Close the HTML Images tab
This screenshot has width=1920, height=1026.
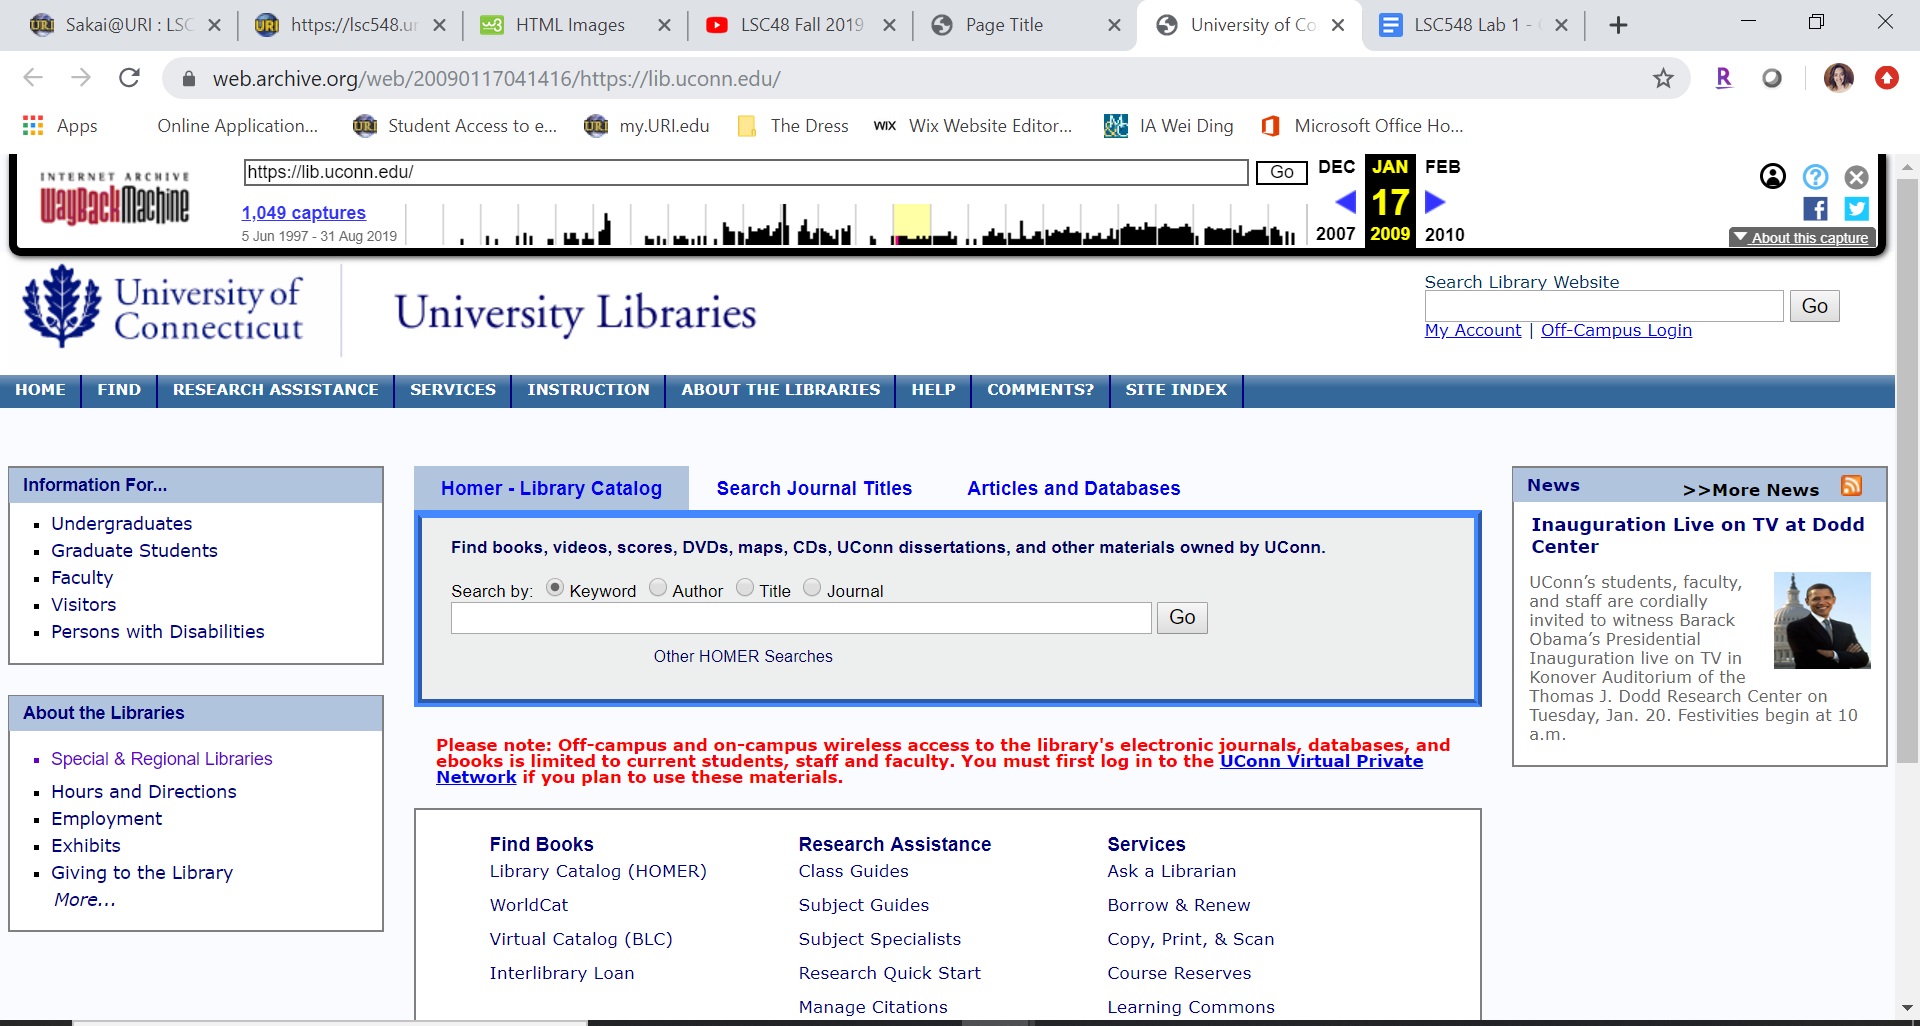click(x=664, y=25)
